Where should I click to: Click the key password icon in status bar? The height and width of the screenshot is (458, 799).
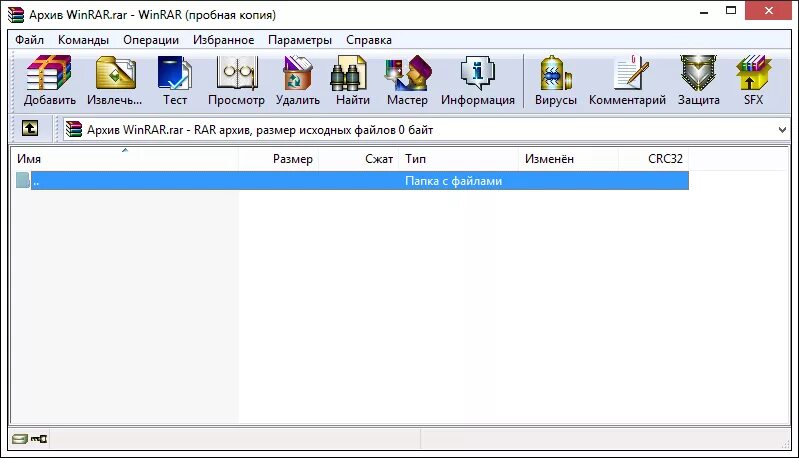(39, 438)
